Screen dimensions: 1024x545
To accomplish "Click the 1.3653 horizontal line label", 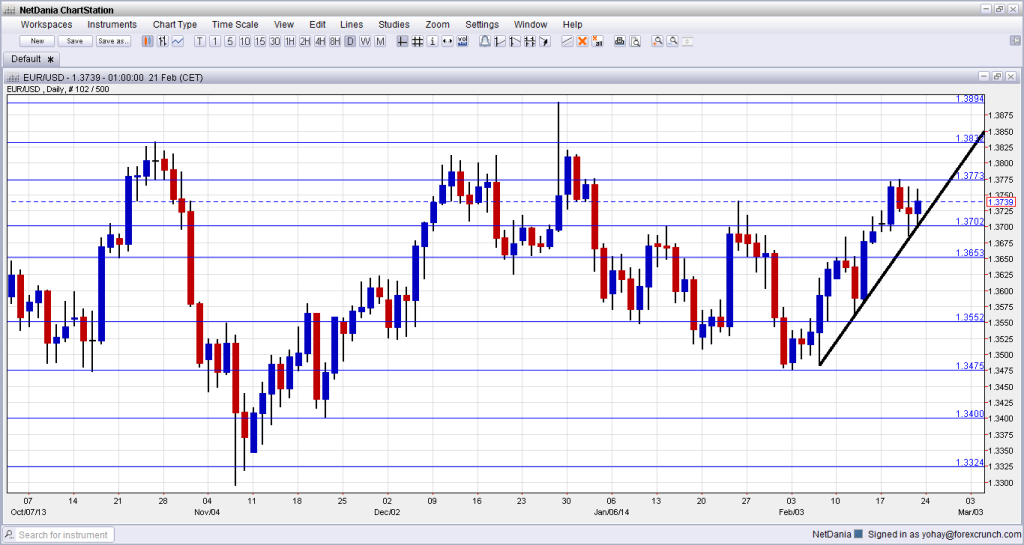I will coord(970,253).
